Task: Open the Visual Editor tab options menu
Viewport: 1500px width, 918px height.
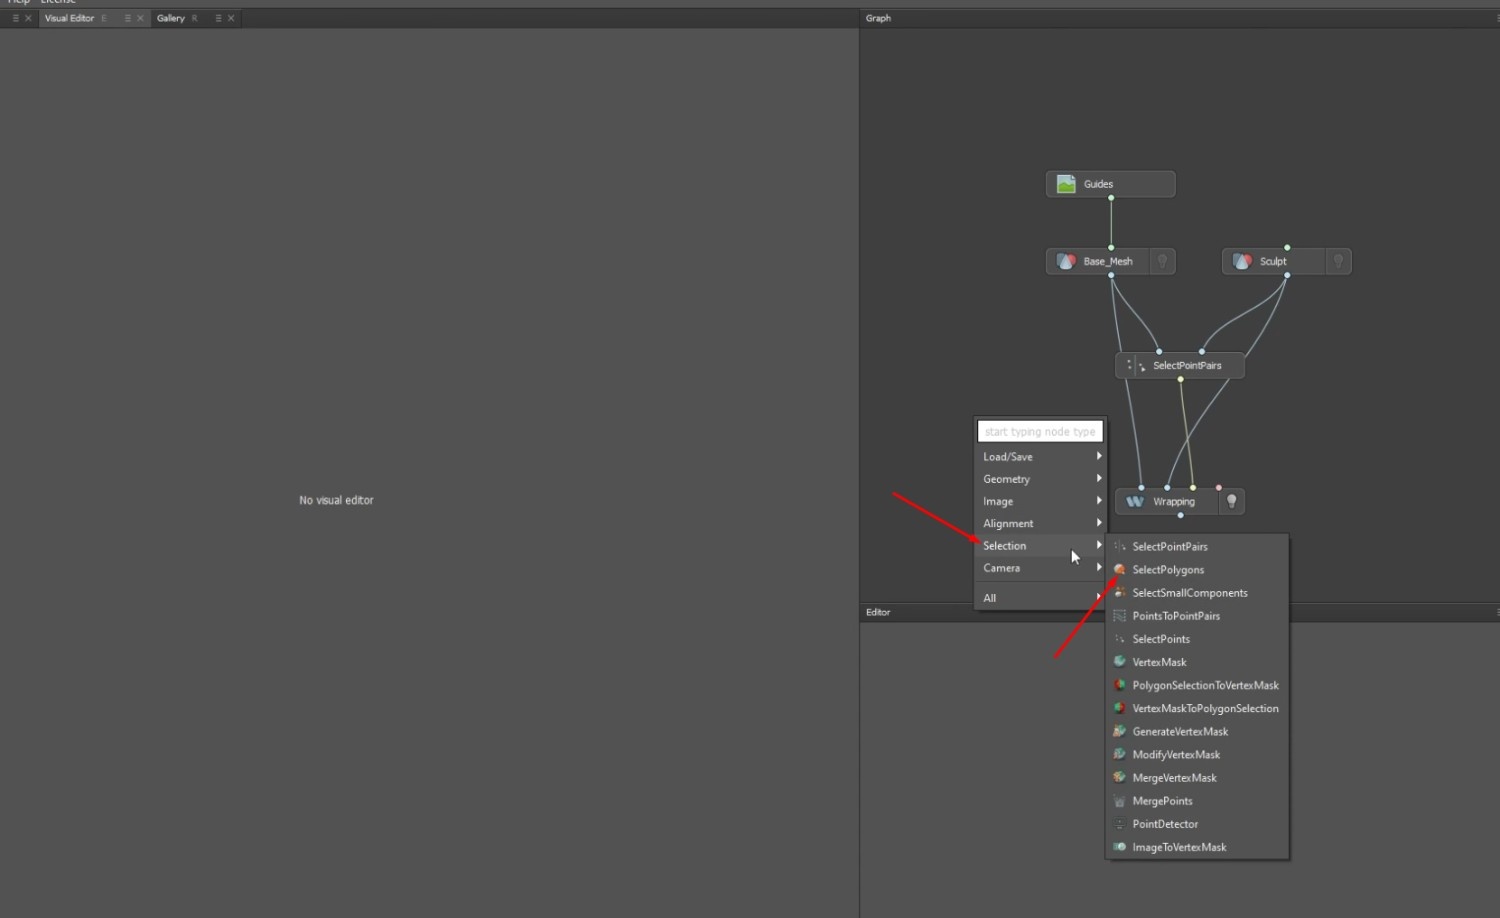Action: (127, 18)
